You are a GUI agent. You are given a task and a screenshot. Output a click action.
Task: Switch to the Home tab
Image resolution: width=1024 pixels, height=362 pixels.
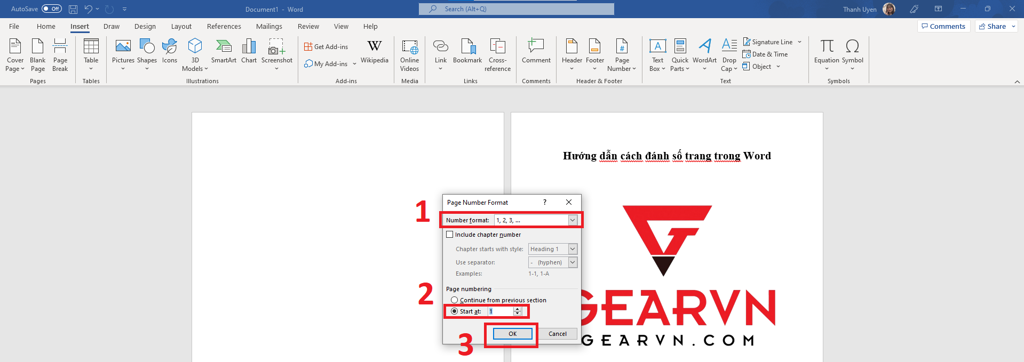tap(46, 27)
